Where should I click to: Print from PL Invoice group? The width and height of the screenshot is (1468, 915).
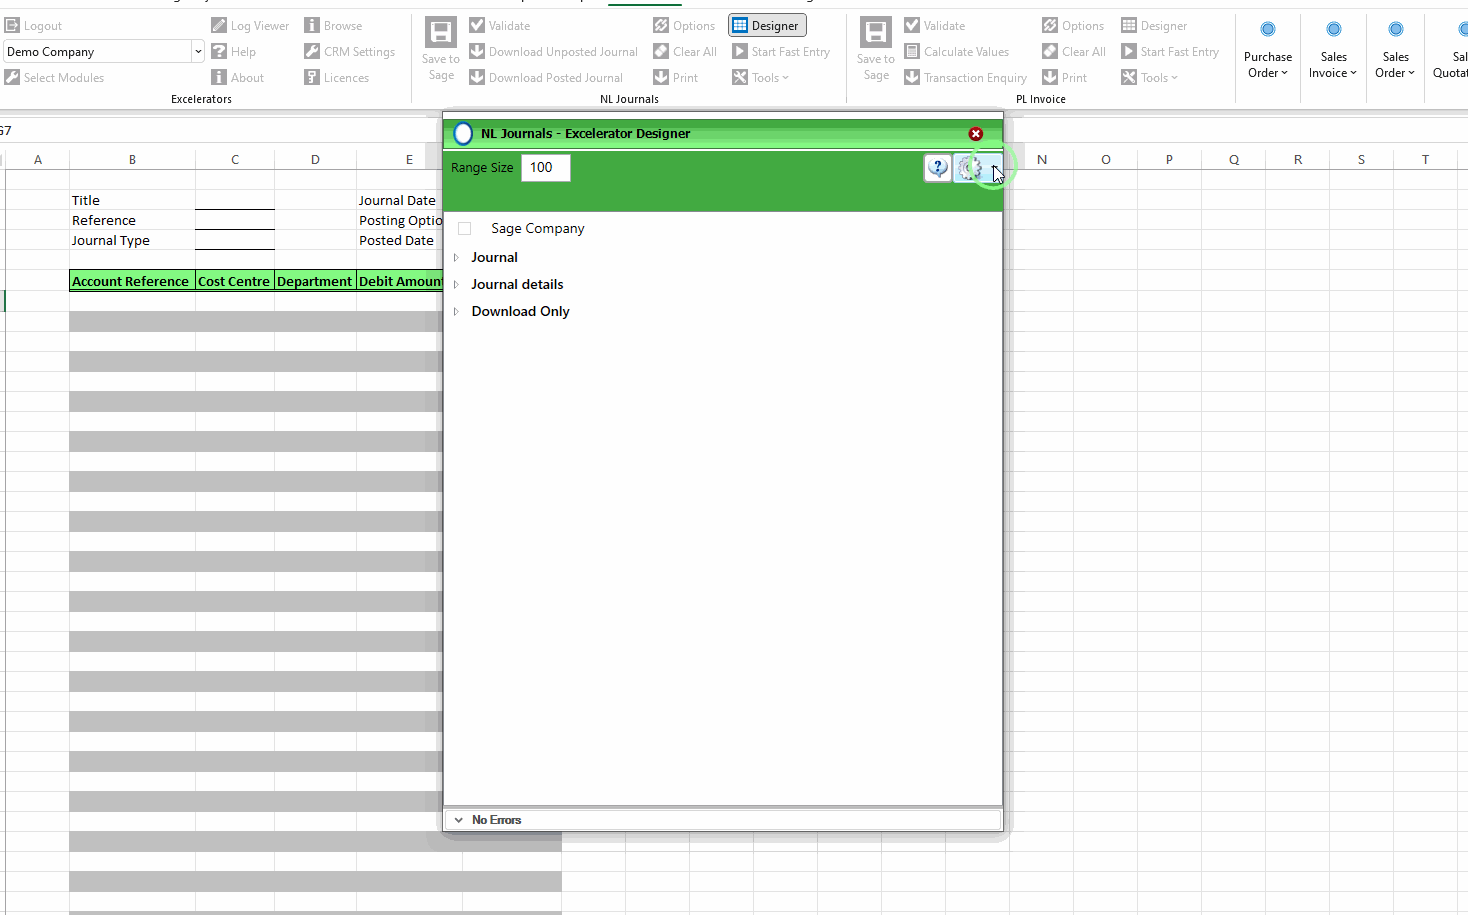point(1064,78)
